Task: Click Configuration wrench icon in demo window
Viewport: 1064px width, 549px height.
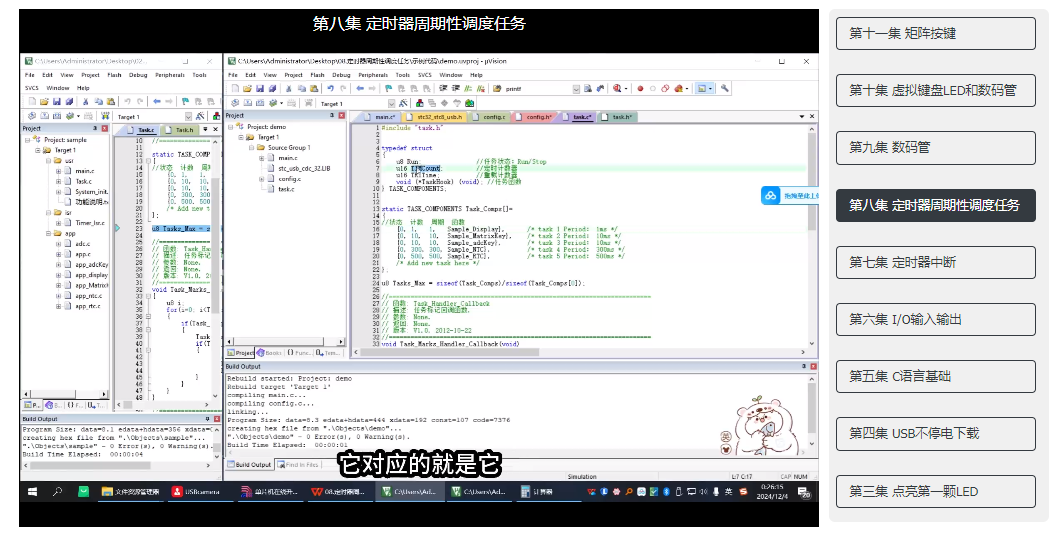Action: click(x=725, y=88)
